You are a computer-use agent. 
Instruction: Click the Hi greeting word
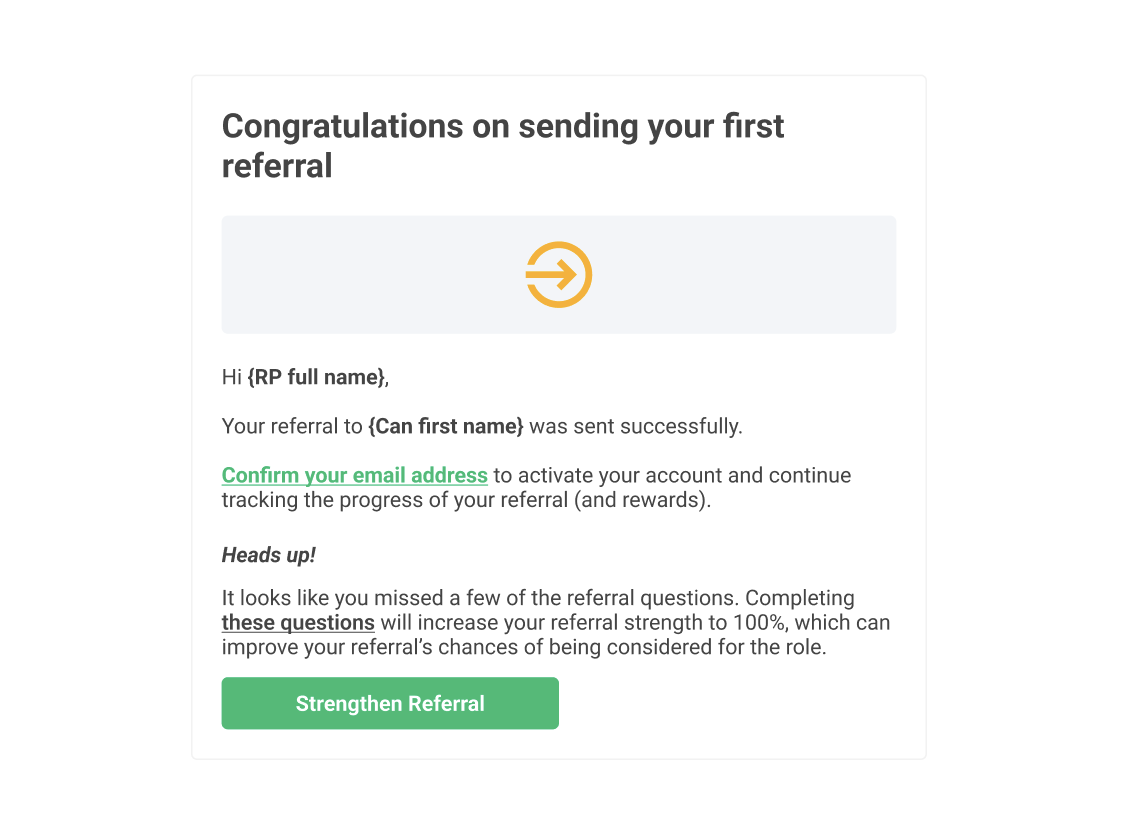[231, 377]
